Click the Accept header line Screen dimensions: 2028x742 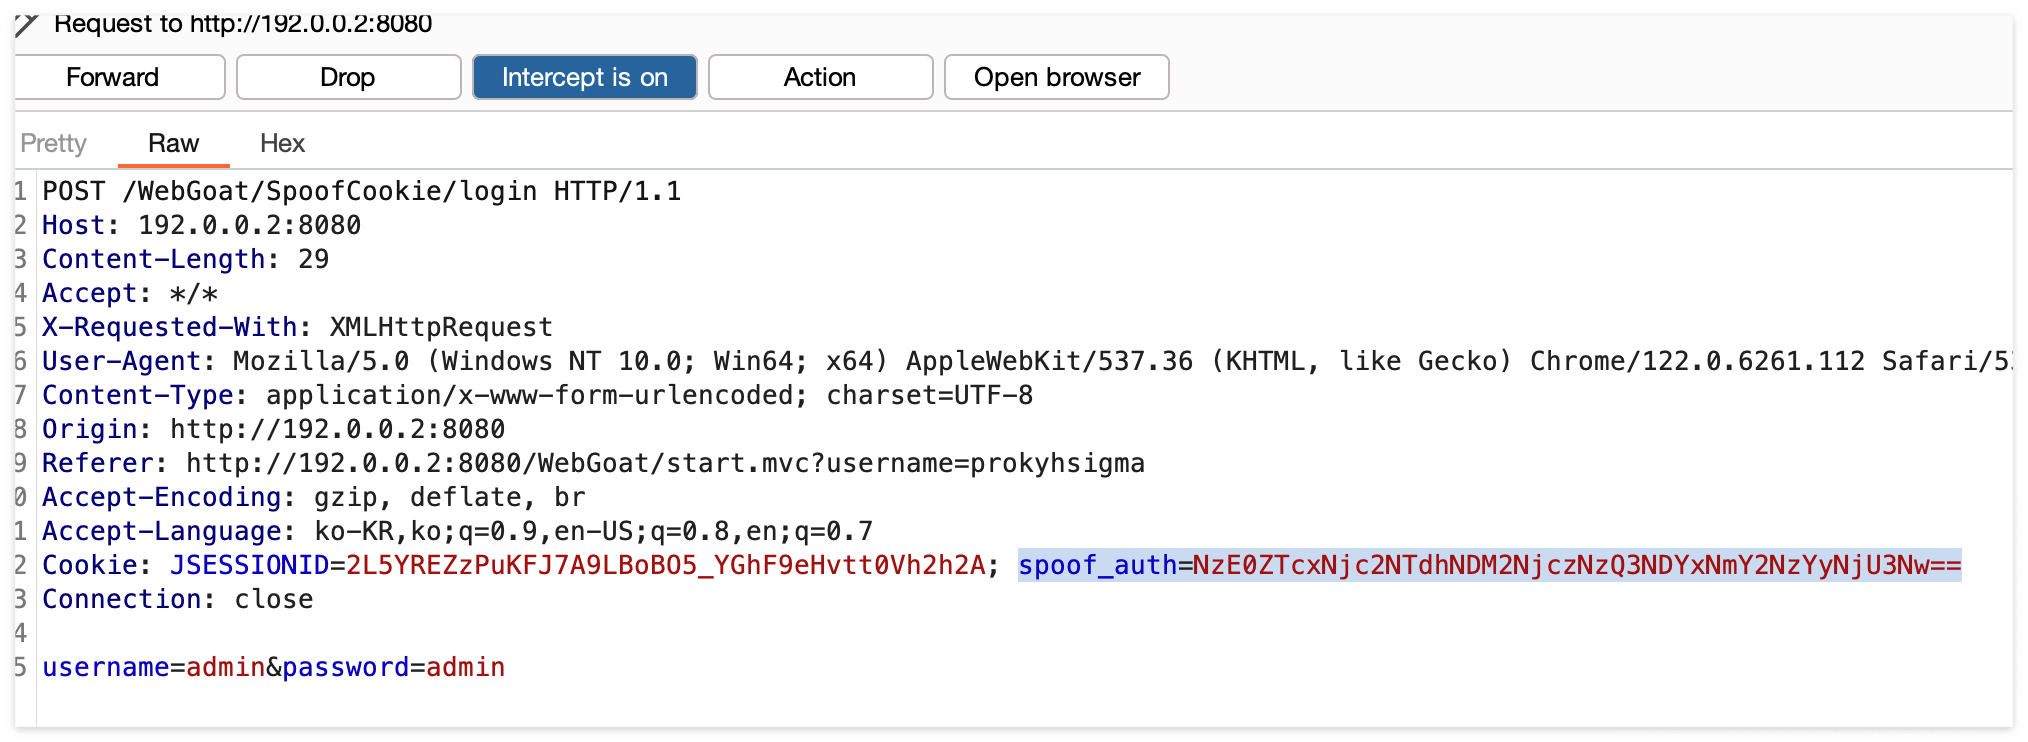[x=130, y=293]
